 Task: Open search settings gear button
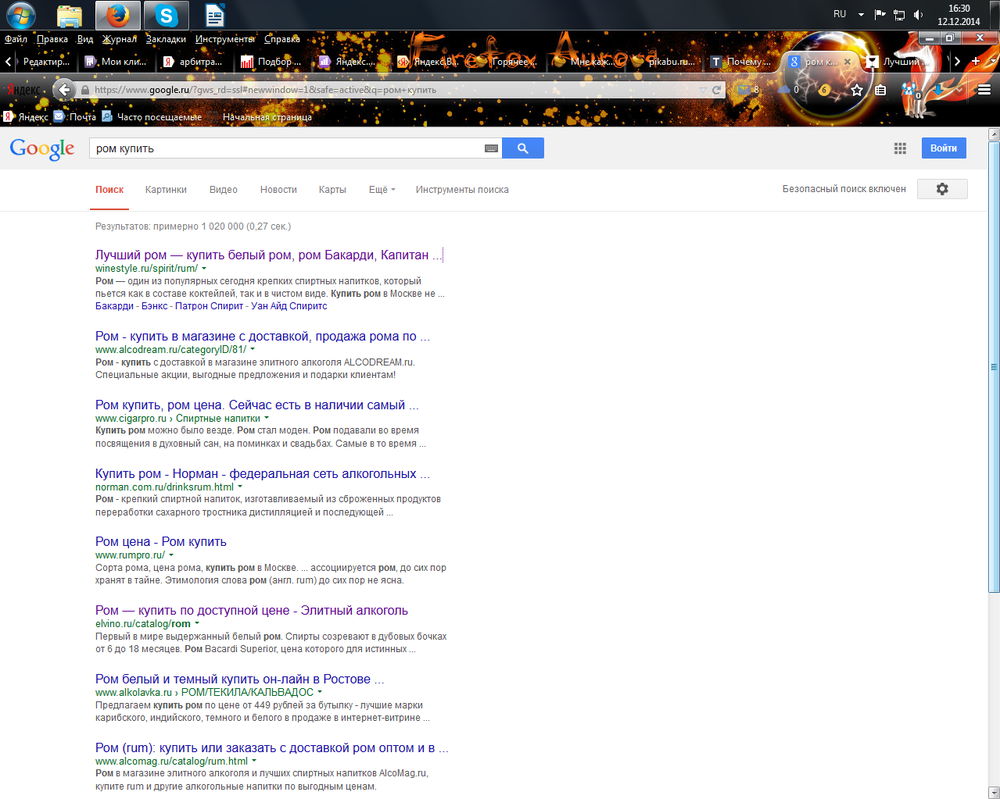(x=942, y=189)
